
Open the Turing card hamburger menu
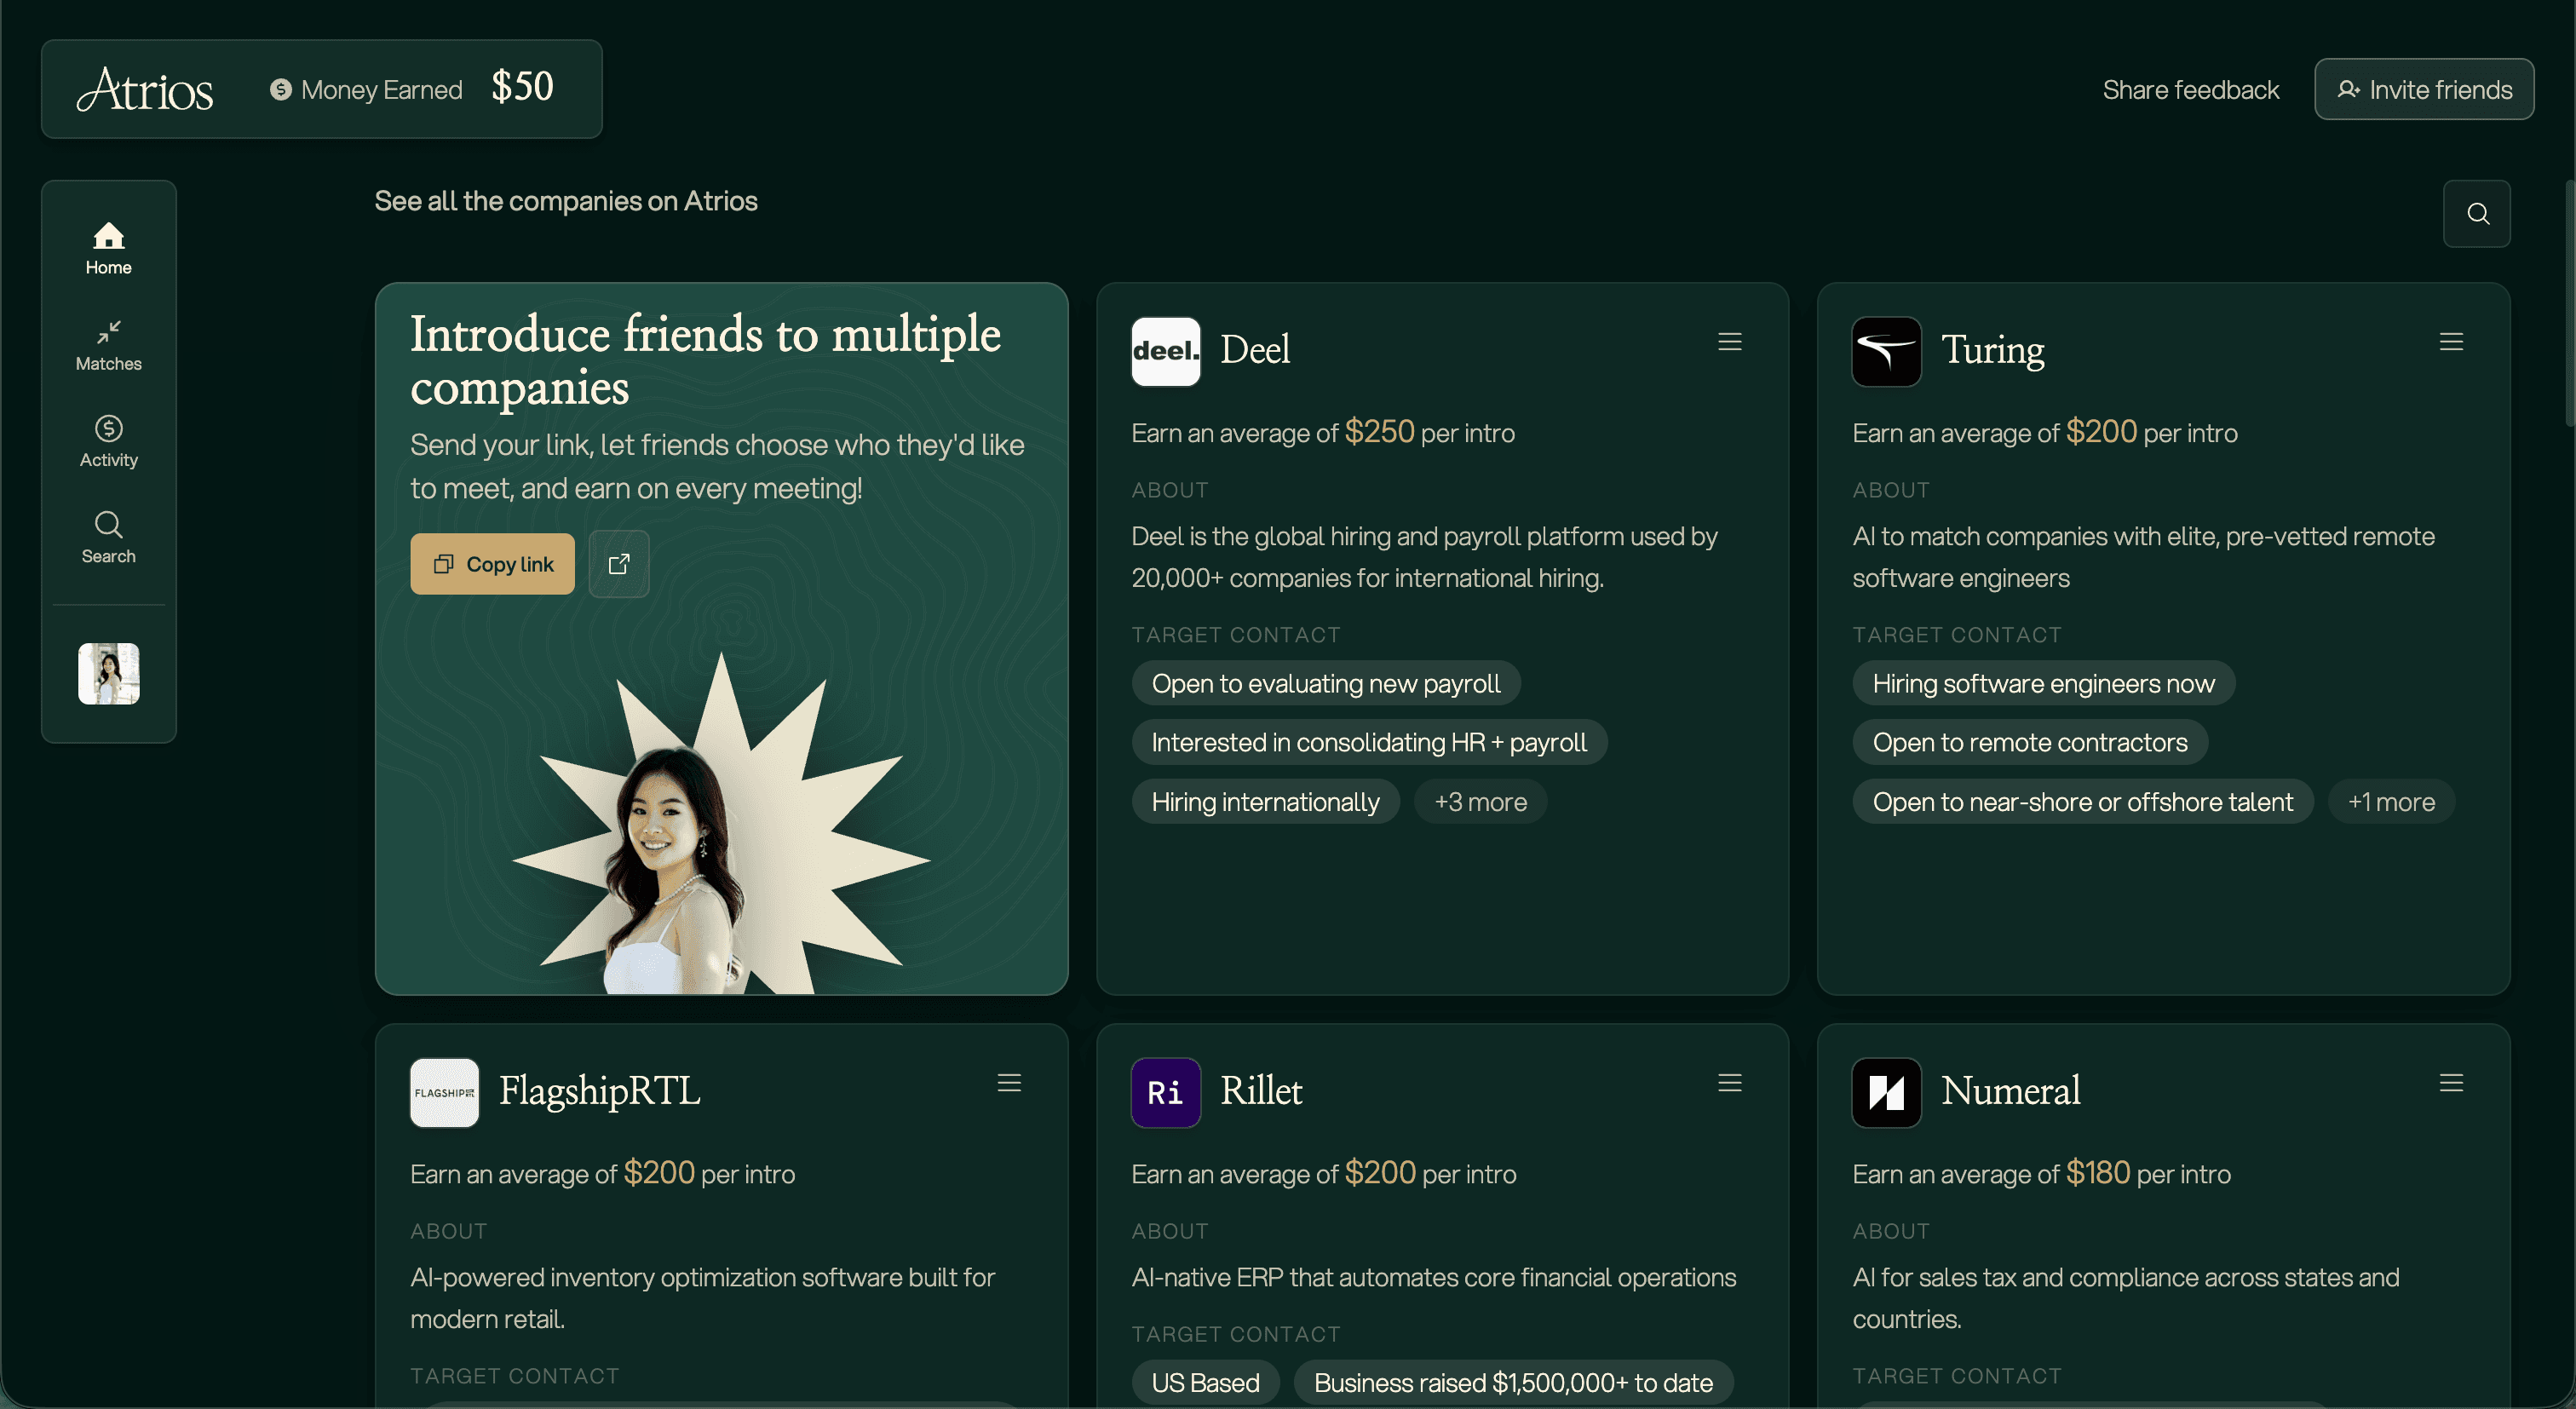[x=2451, y=342]
